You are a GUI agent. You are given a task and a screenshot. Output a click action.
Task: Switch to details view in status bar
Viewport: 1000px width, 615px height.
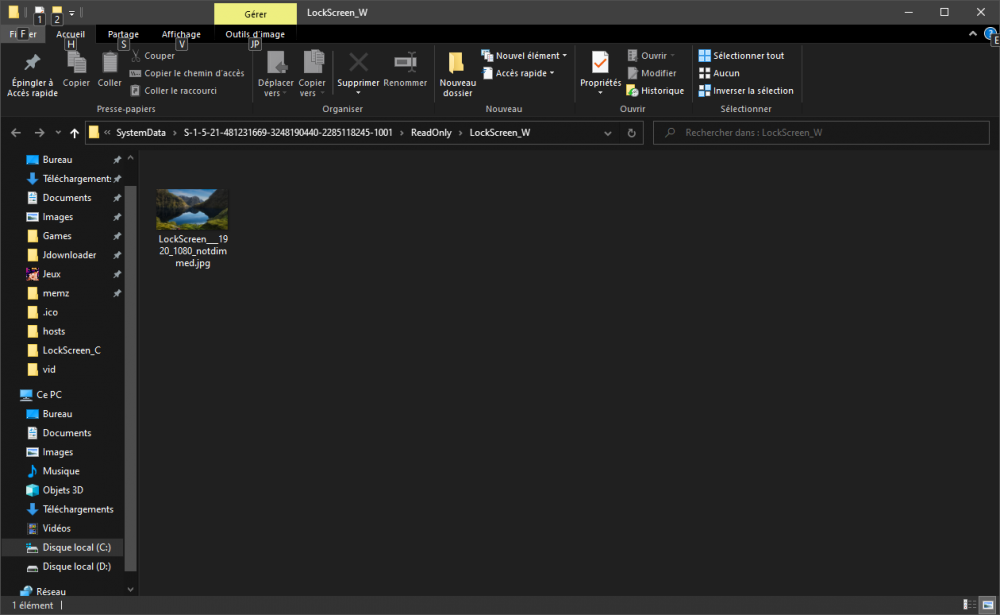[969, 605]
